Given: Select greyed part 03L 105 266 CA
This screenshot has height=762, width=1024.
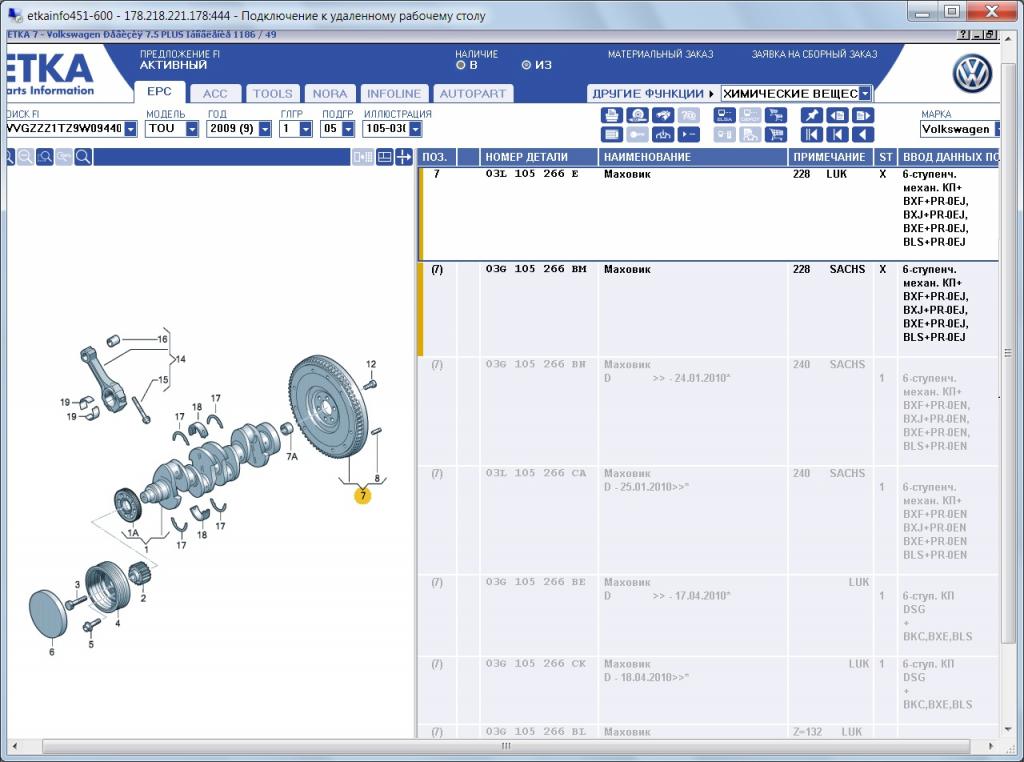Looking at the screenshot, I should 536,473.
